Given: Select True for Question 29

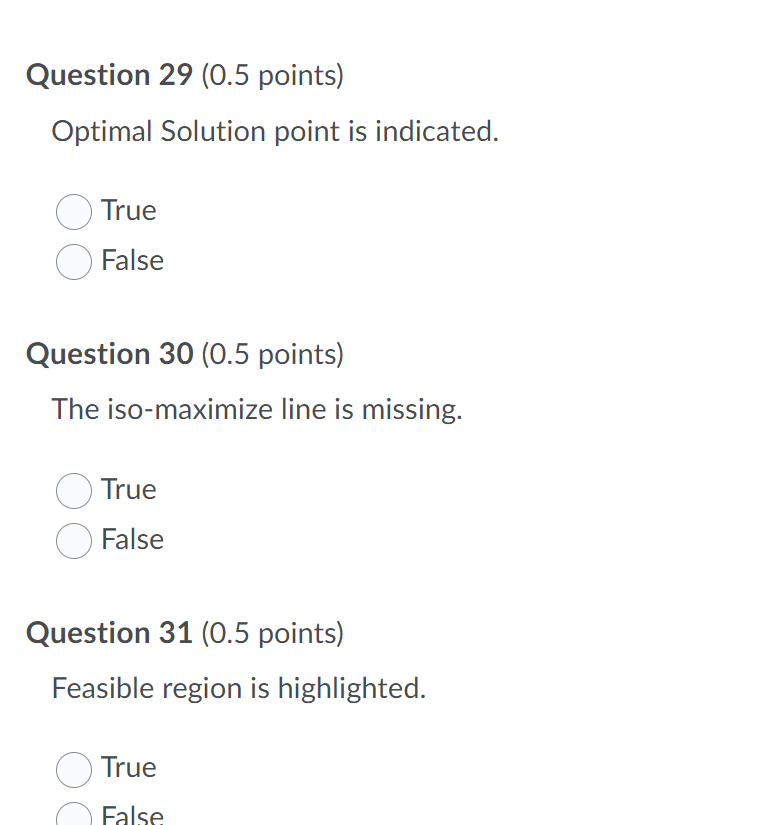Looking at the screenshot, I should [73, 211].
